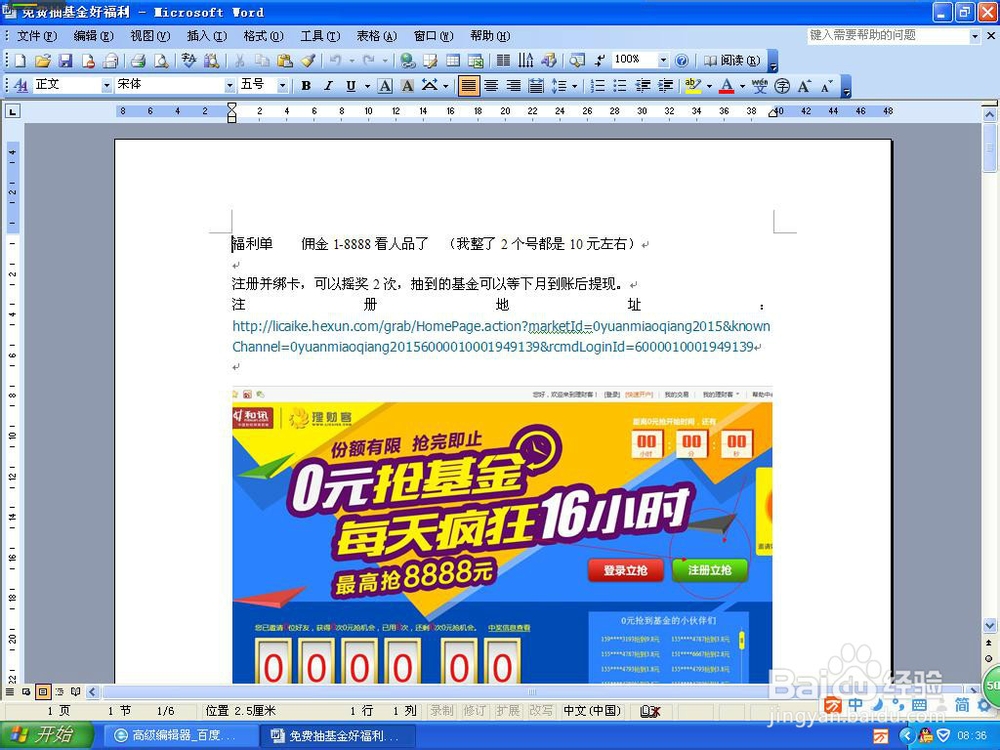Apply red font color swatch
Screen dimensions: 1000x750
726,85
